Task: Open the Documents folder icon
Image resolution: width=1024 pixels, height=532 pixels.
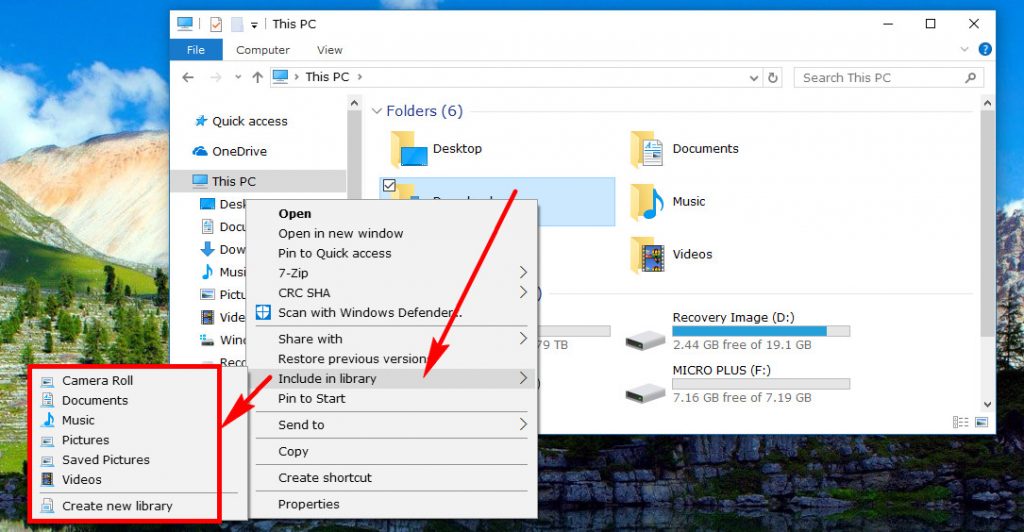Action: click(648, 149)
